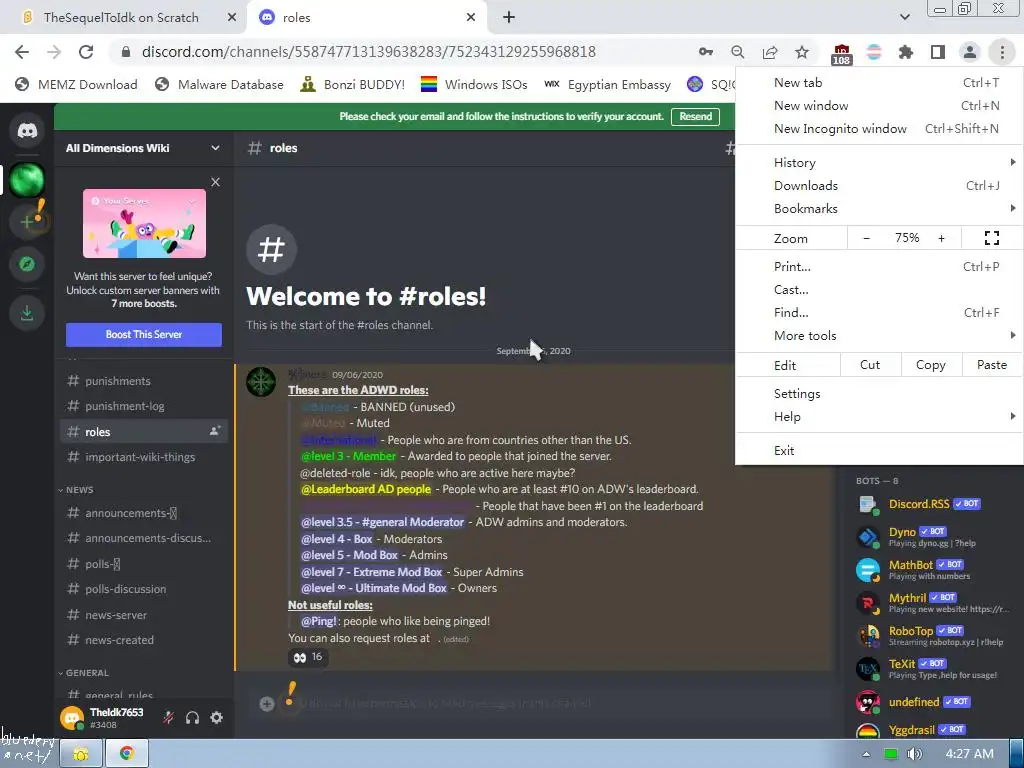1024x768 pixels.
Task: Click Copy in the Edit row
Action: (x=931, y=365)
